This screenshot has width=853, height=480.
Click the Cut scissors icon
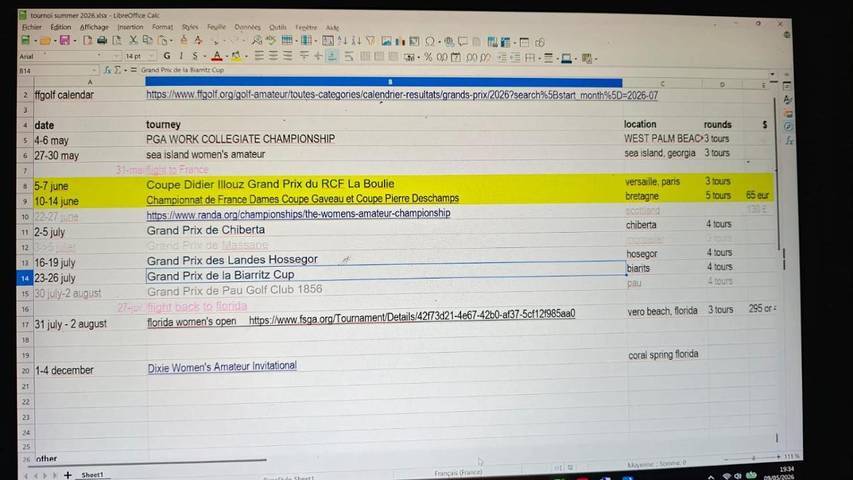tap(133, 41)
